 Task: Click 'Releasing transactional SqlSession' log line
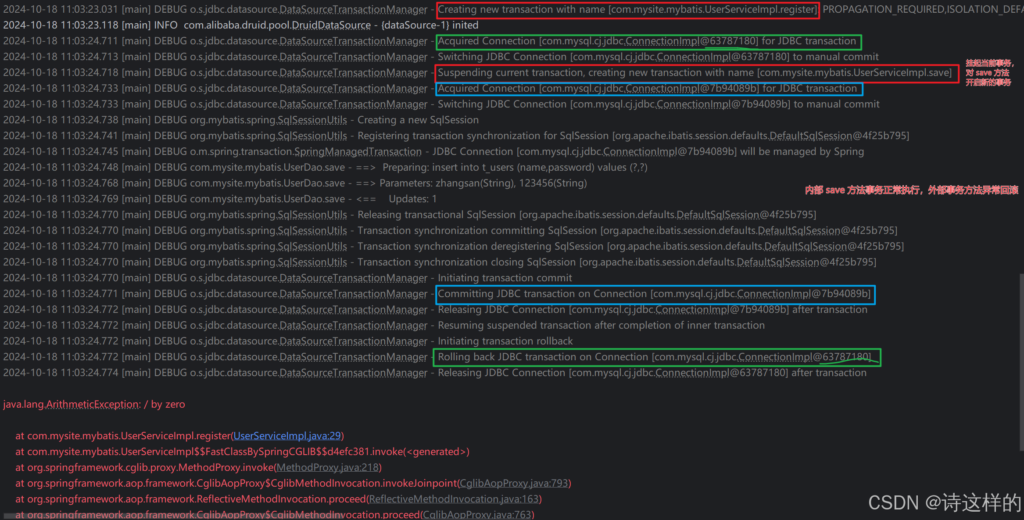pos(409,214)
